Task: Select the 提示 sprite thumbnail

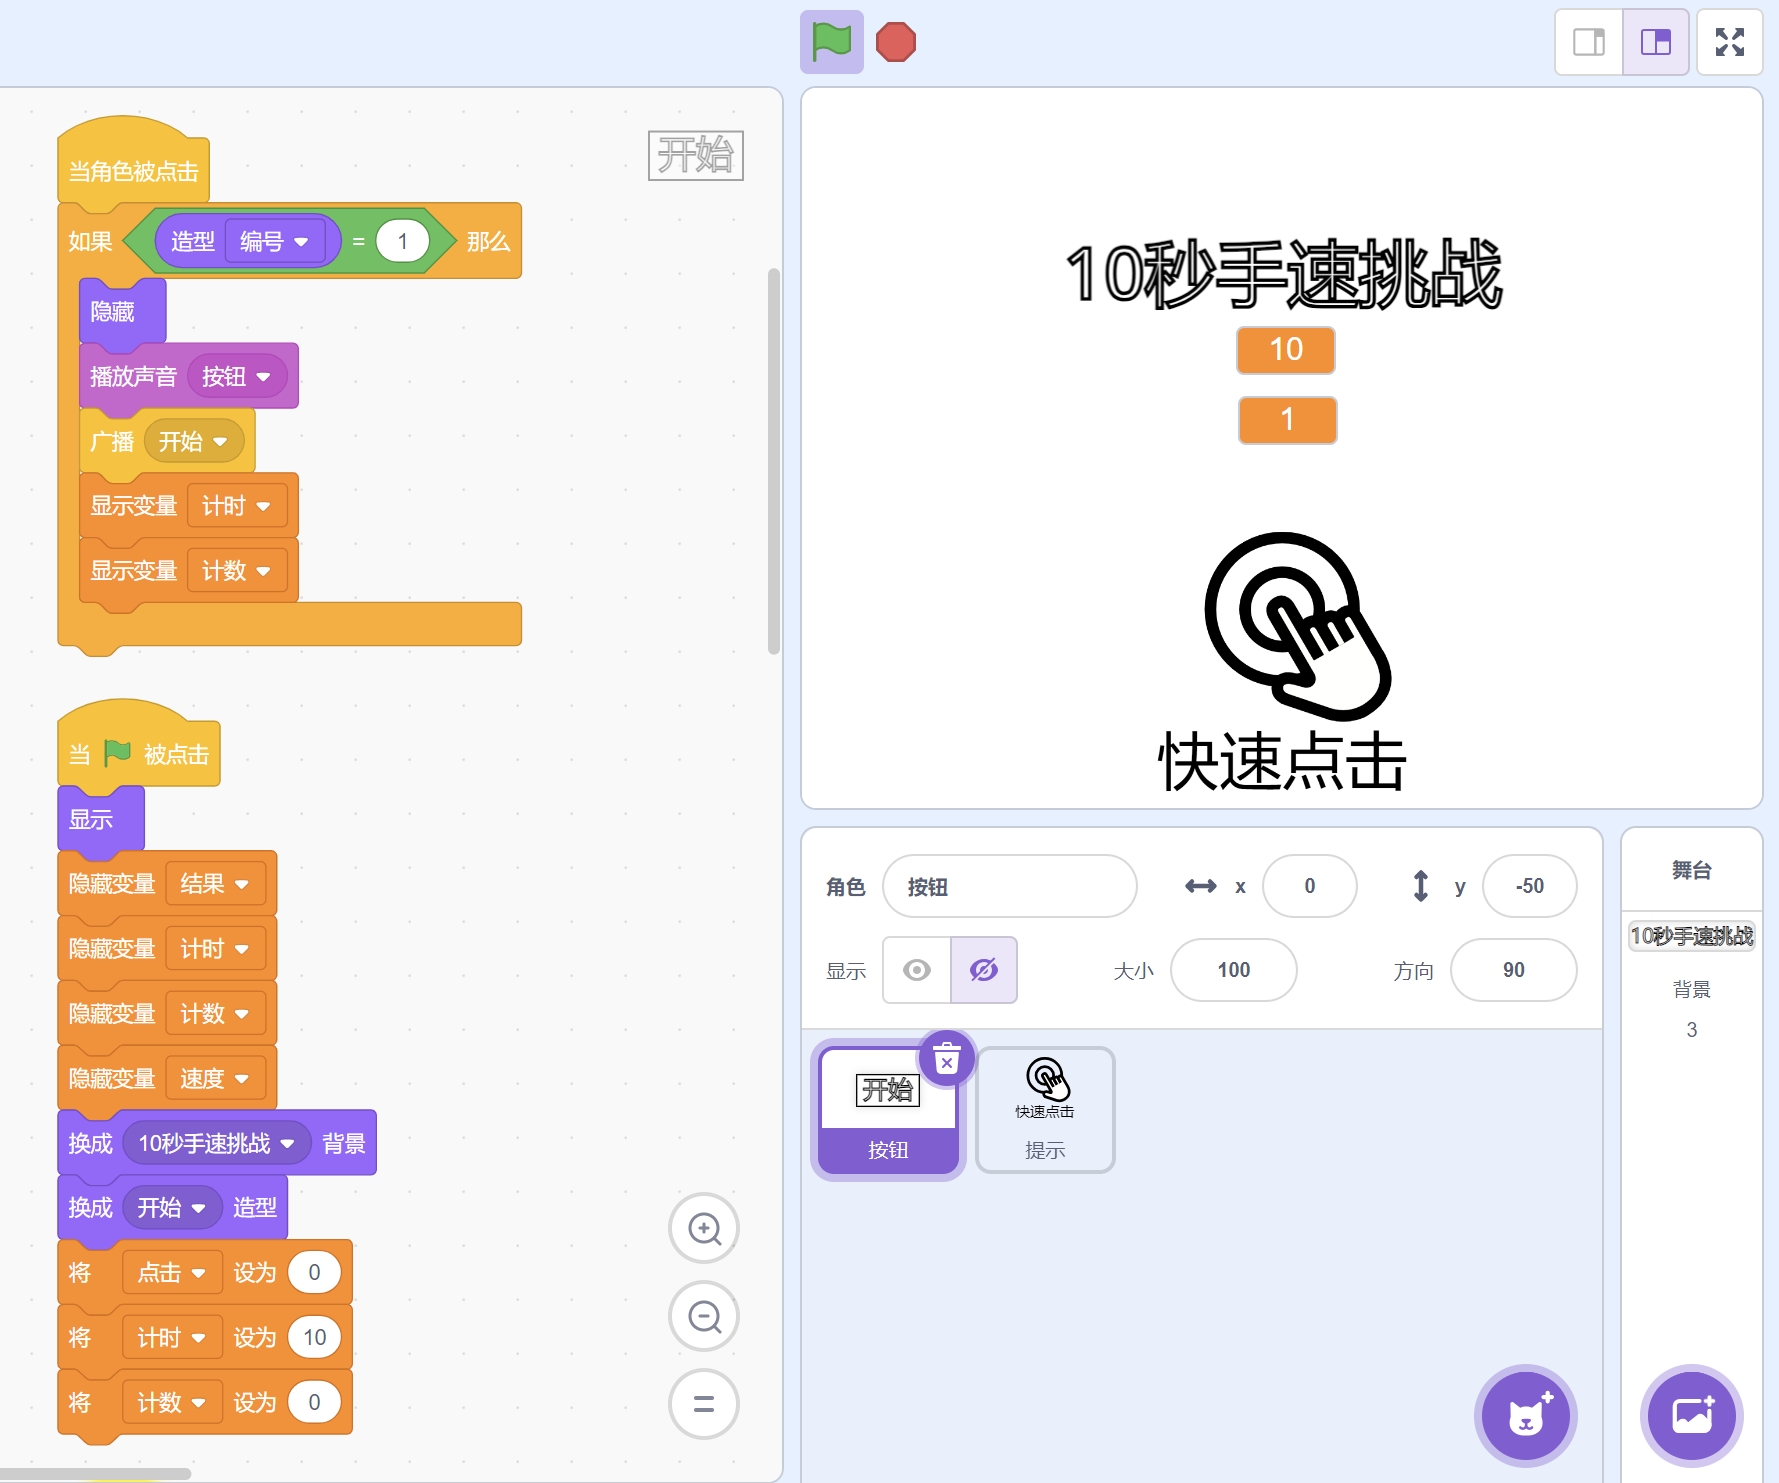Action: pos(1045,1109)
